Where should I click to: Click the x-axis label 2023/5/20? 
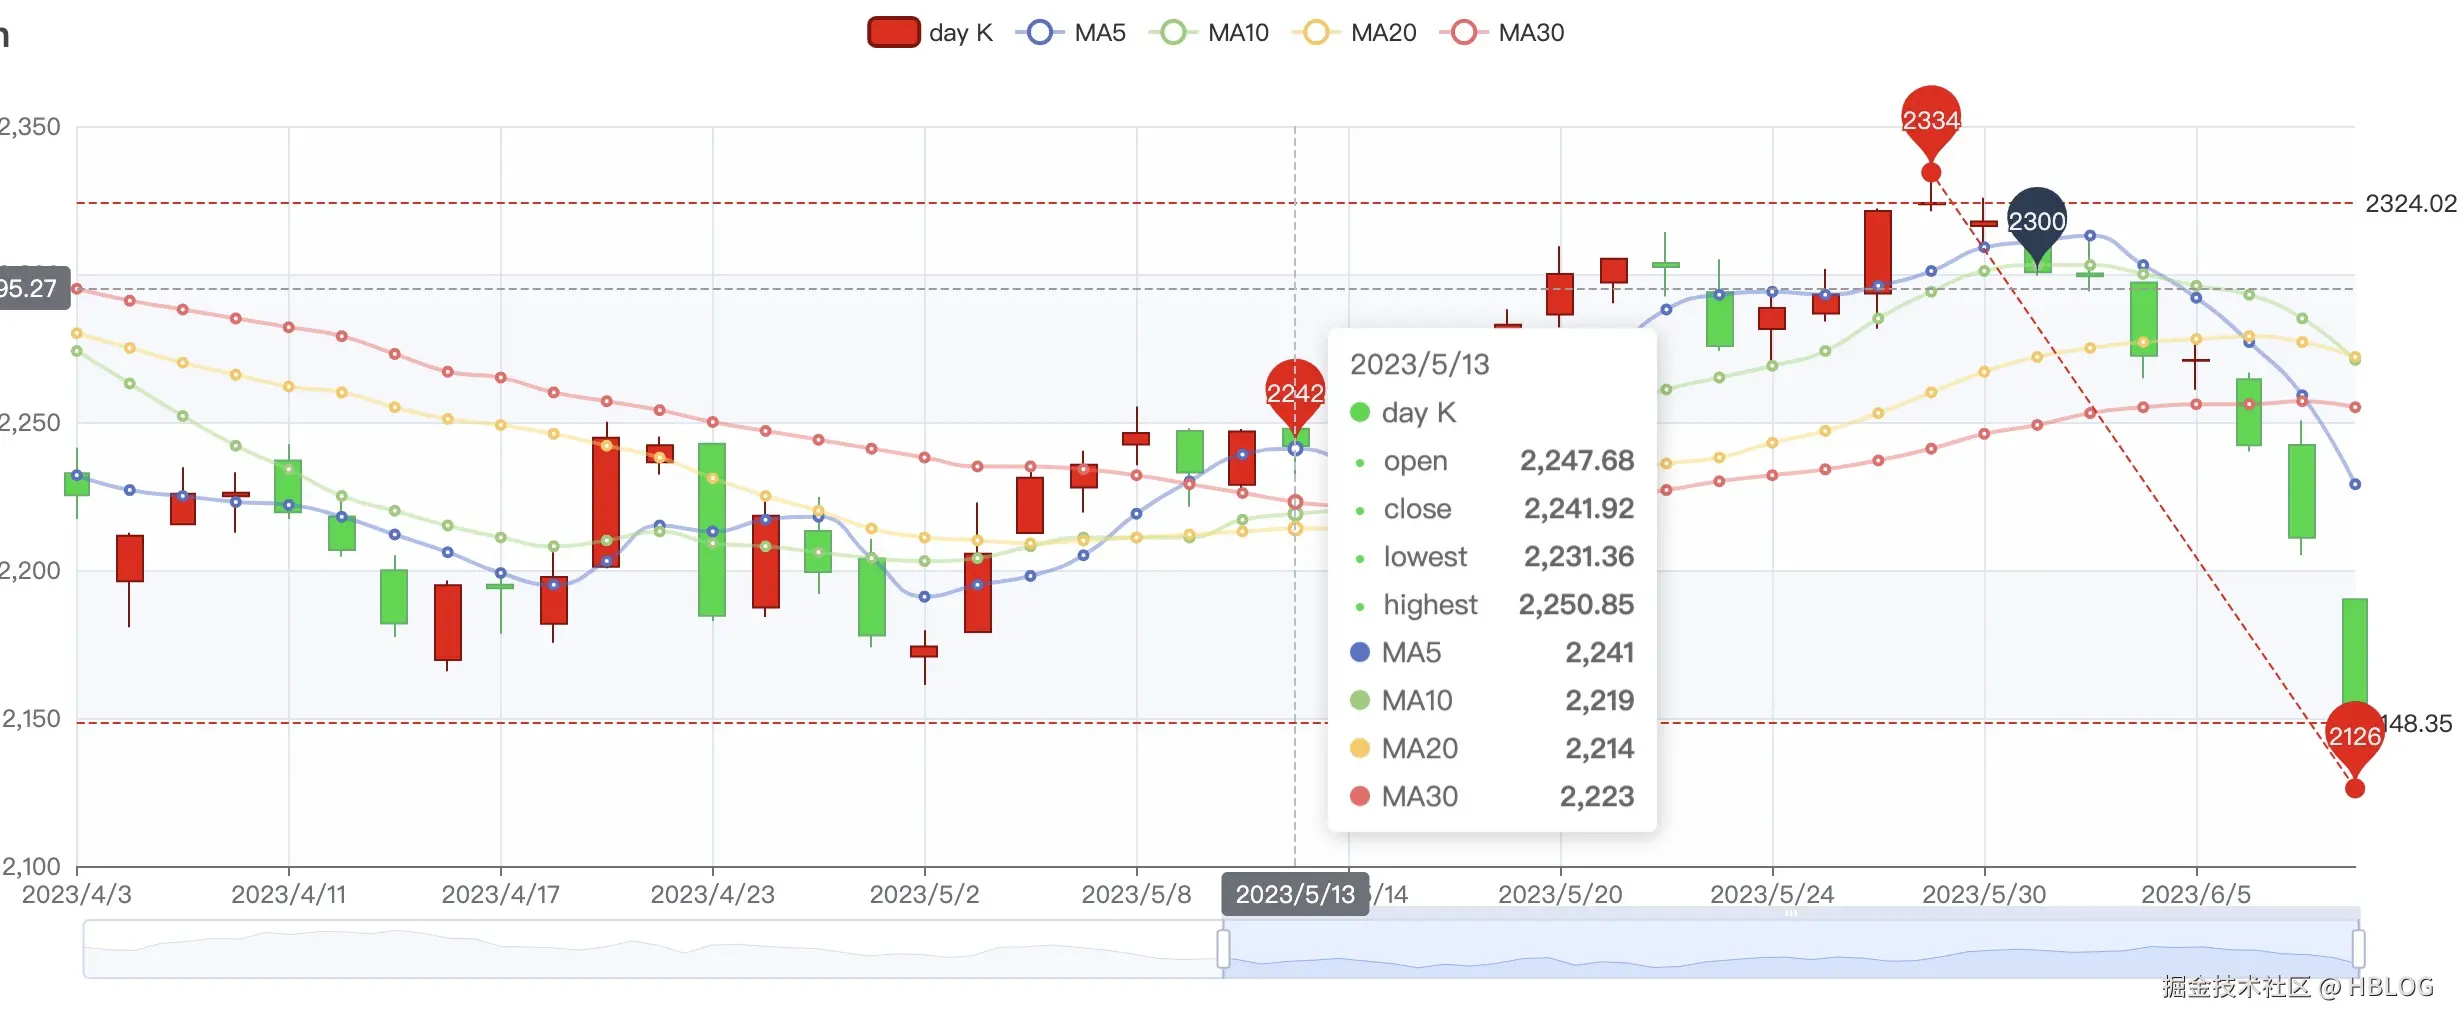point(1561,894)
